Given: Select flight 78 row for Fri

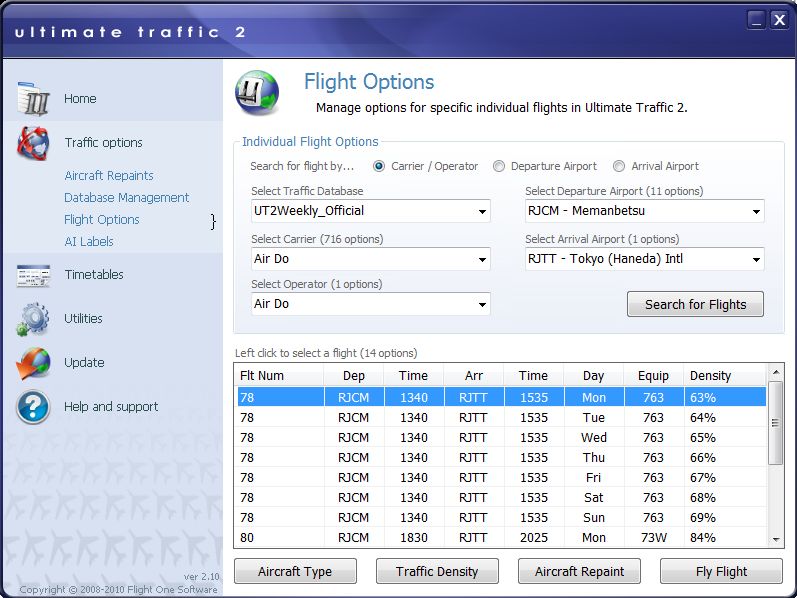Looking at the screenshot, I should click(x=502, y=477).
